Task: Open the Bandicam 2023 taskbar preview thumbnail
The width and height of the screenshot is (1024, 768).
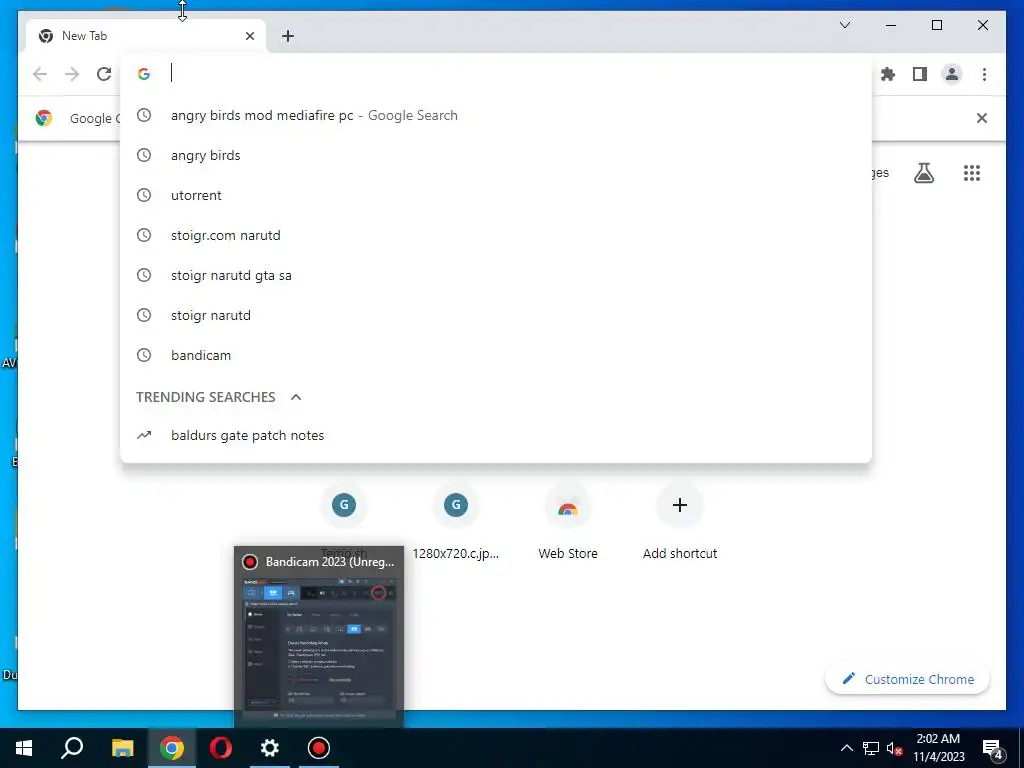Action: pyautogui.click(x=319, y=647)
